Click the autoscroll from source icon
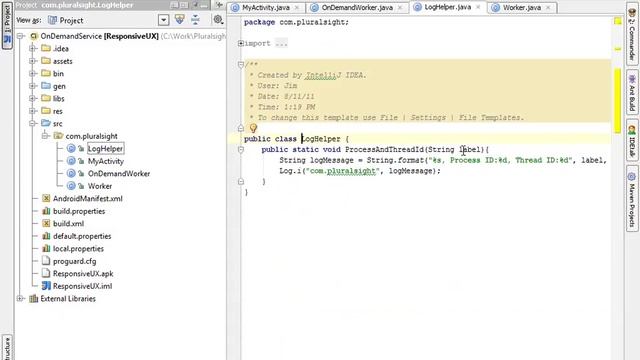Viewport: 640px width, 360px height. [180, 19]
